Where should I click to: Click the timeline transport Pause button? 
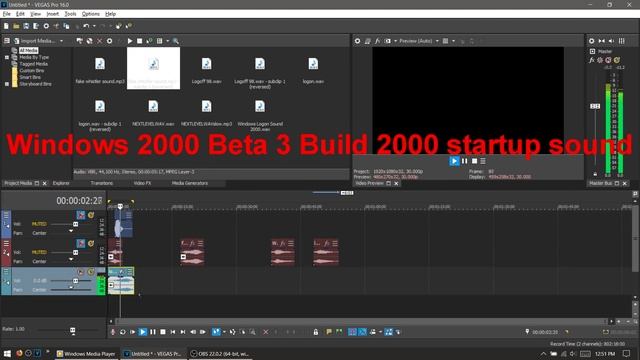[153, 332]
